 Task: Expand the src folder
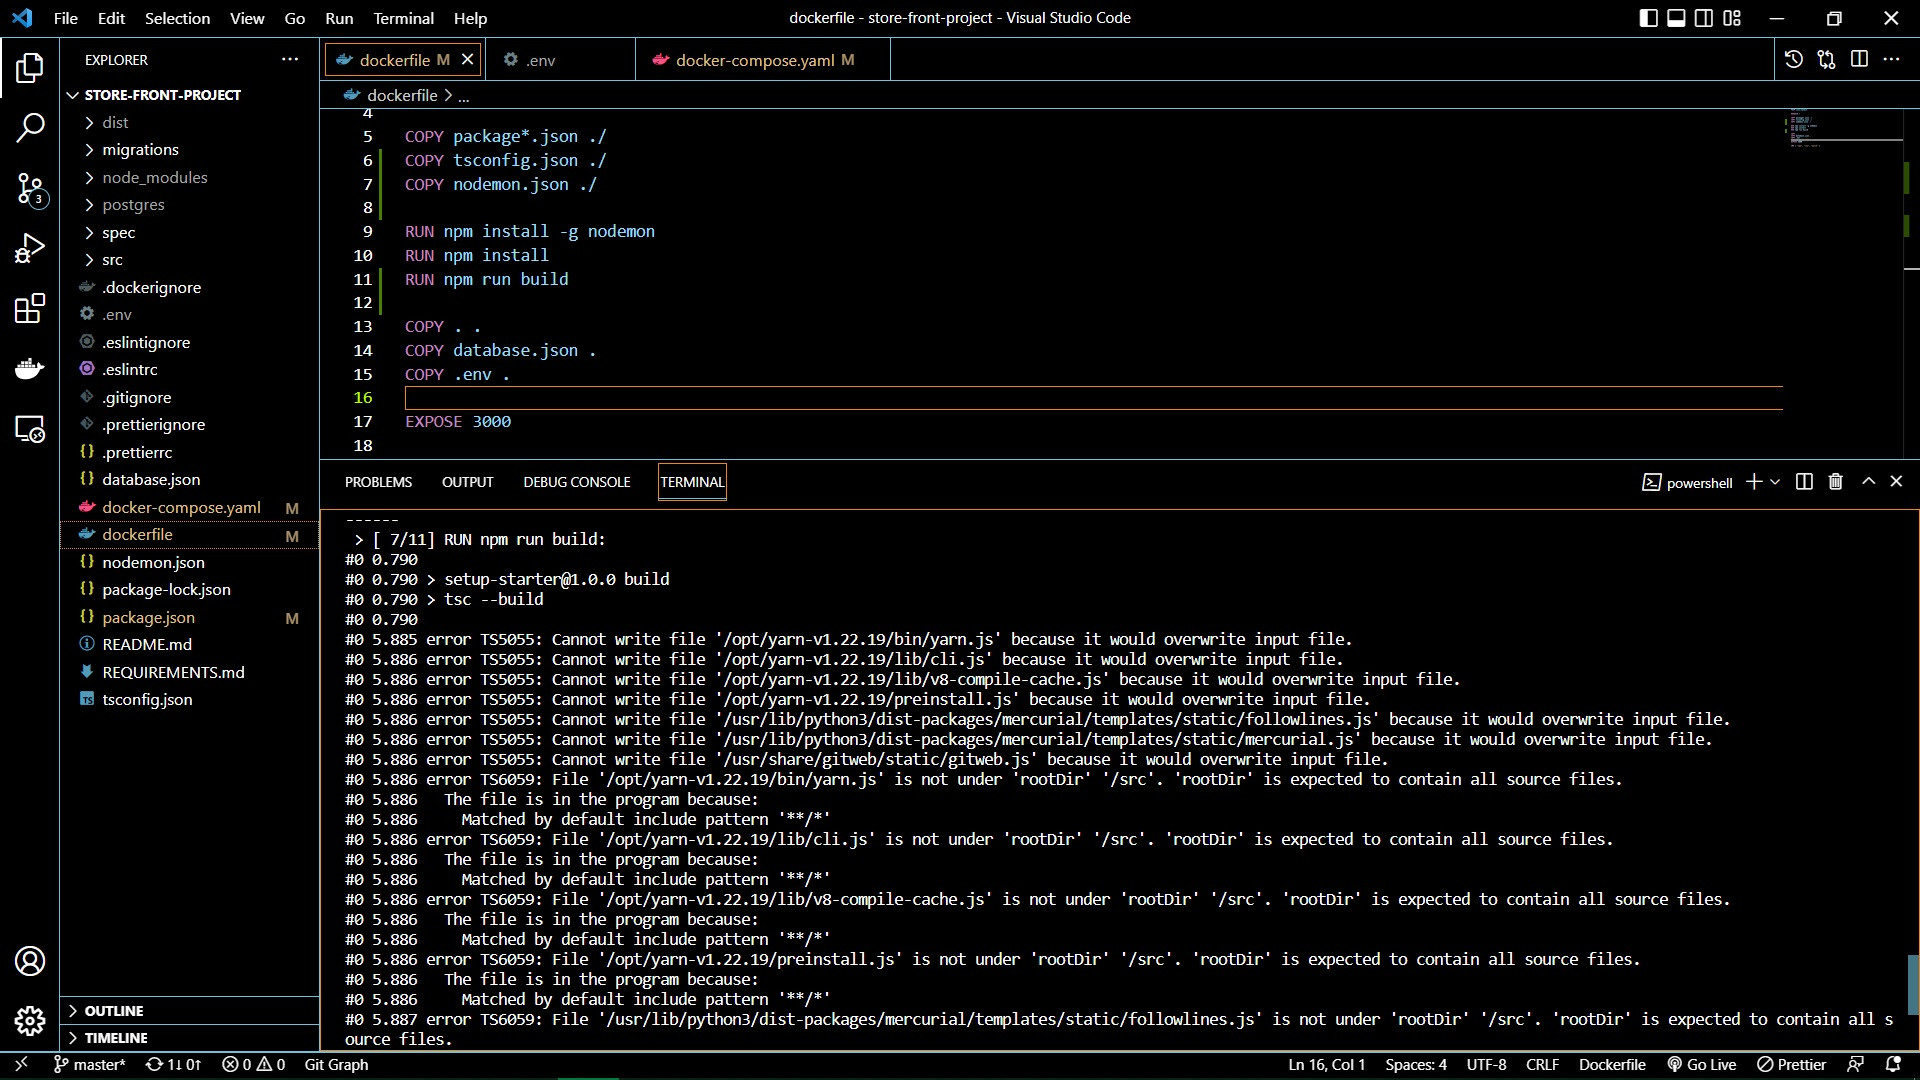(112, 260)
